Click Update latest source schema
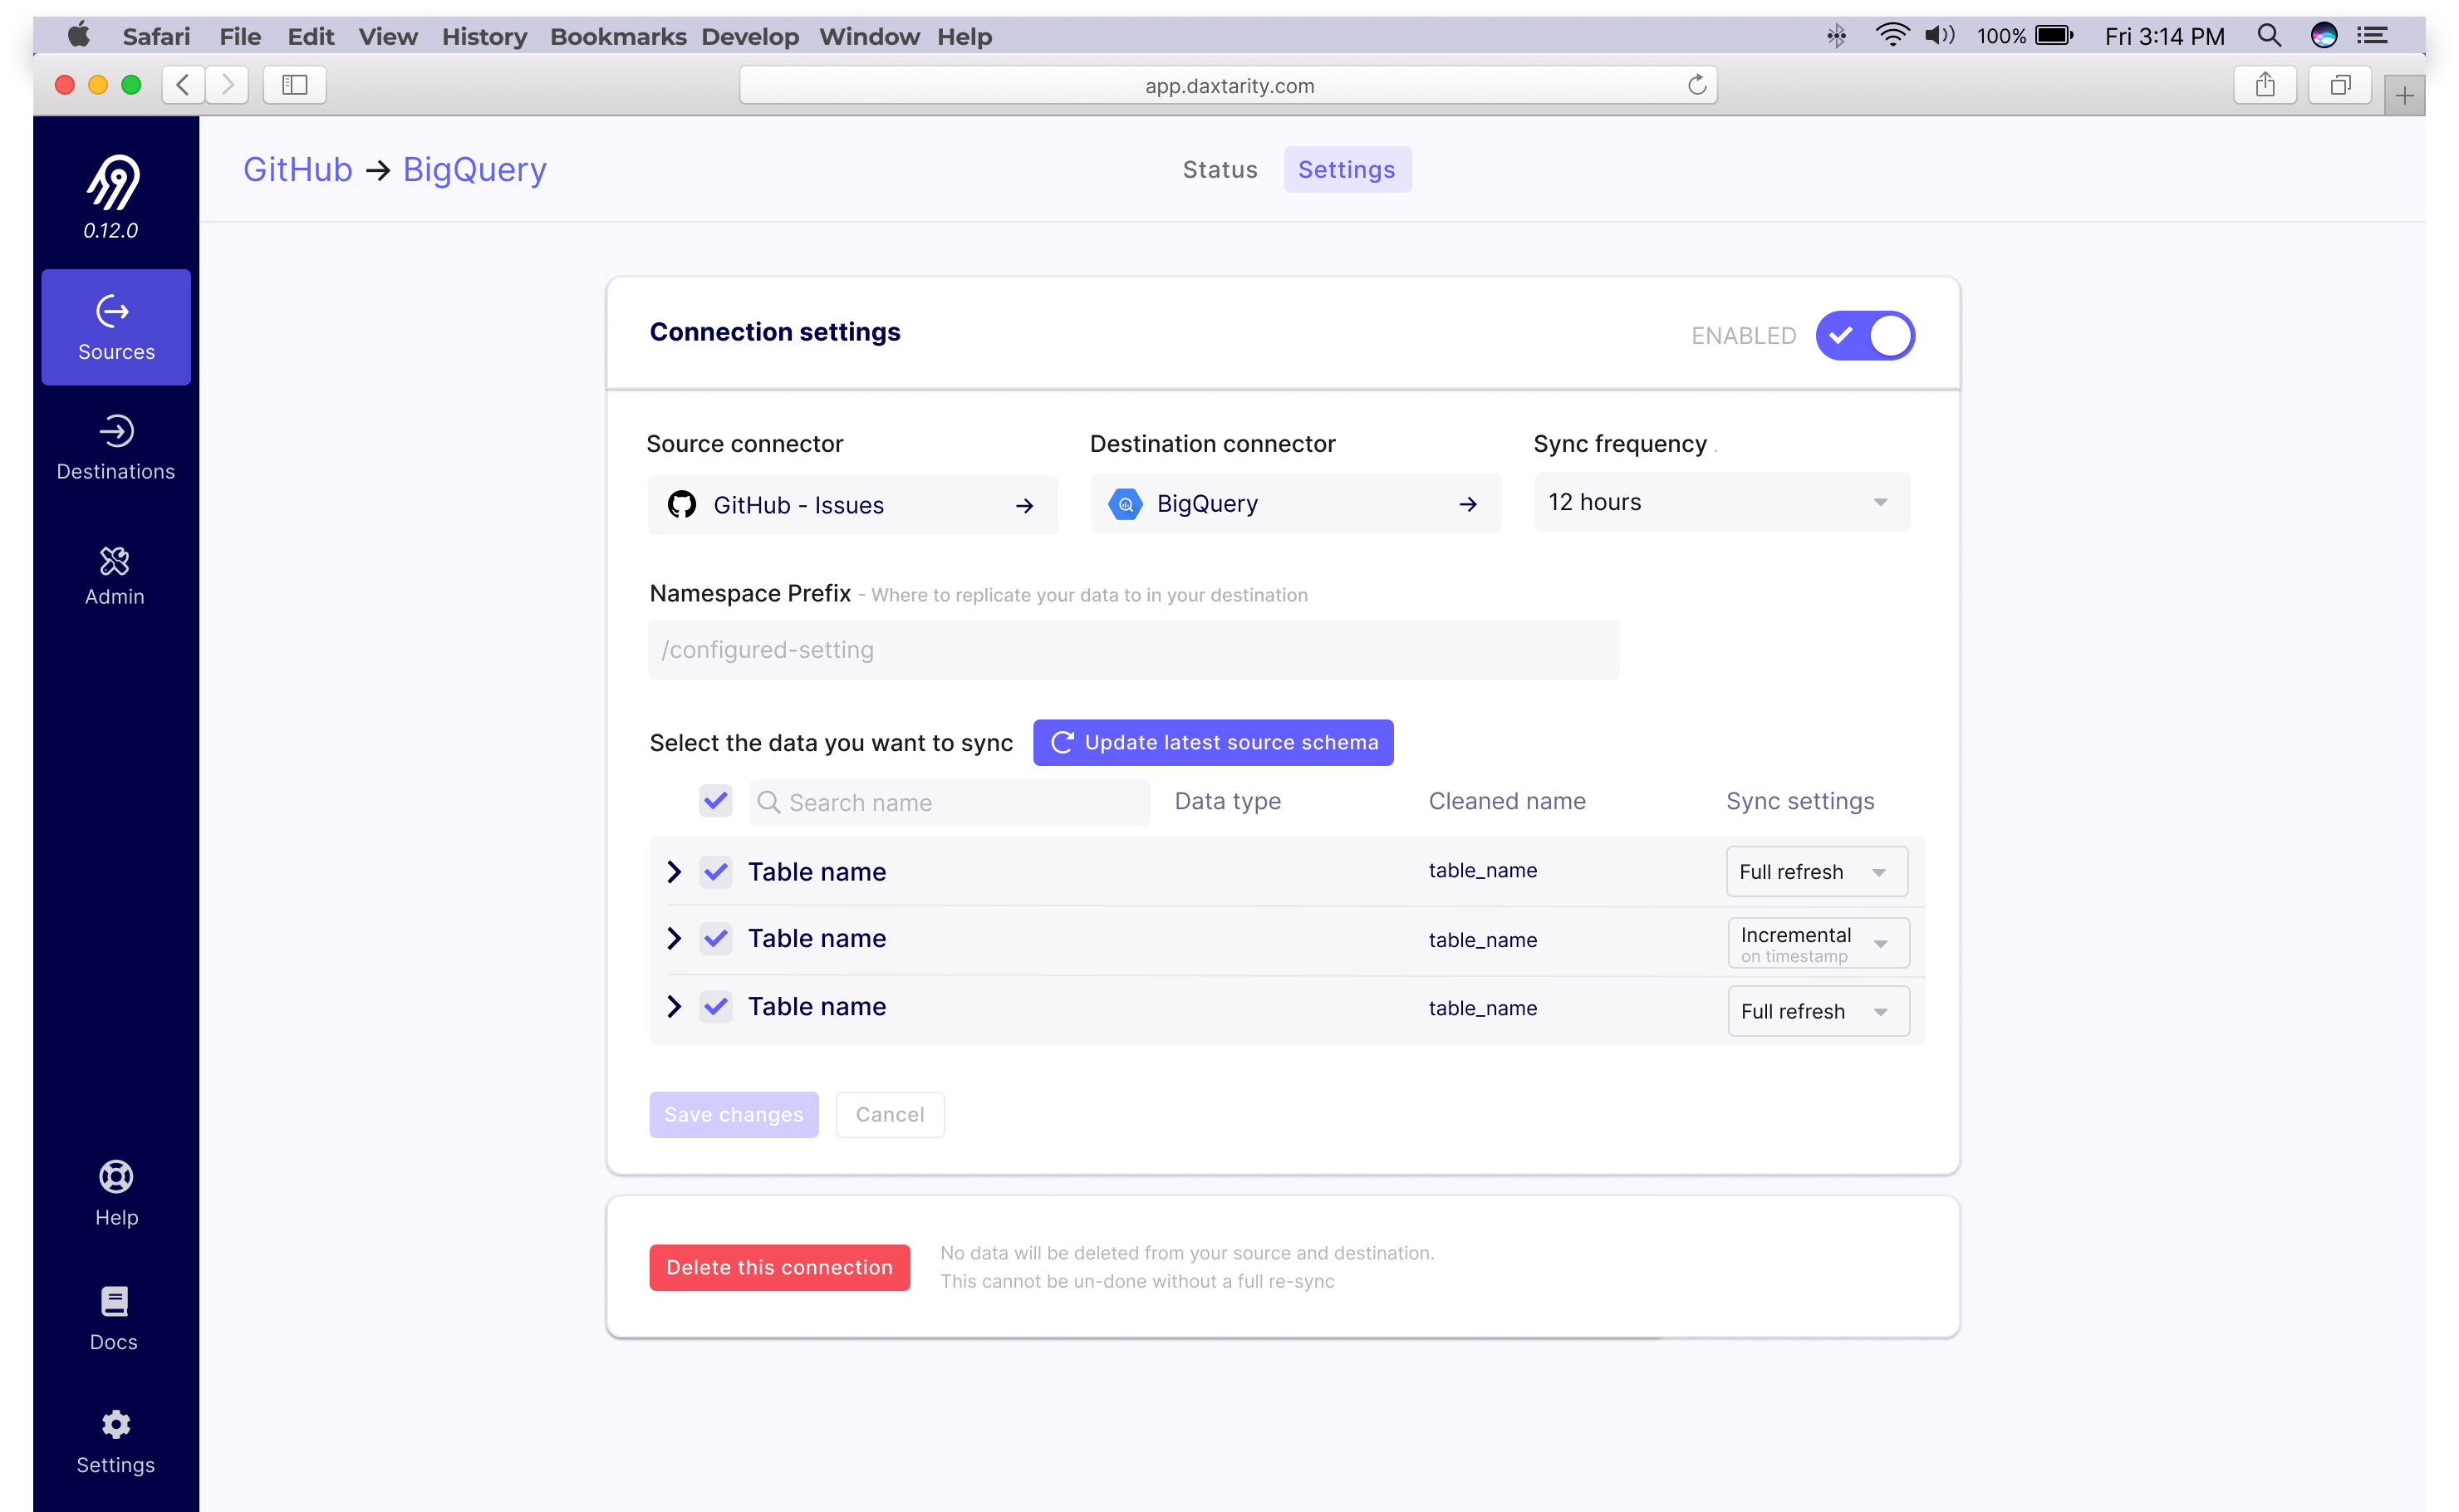Viewport: 2459px width, 1512px height. tap(1212, 742)
